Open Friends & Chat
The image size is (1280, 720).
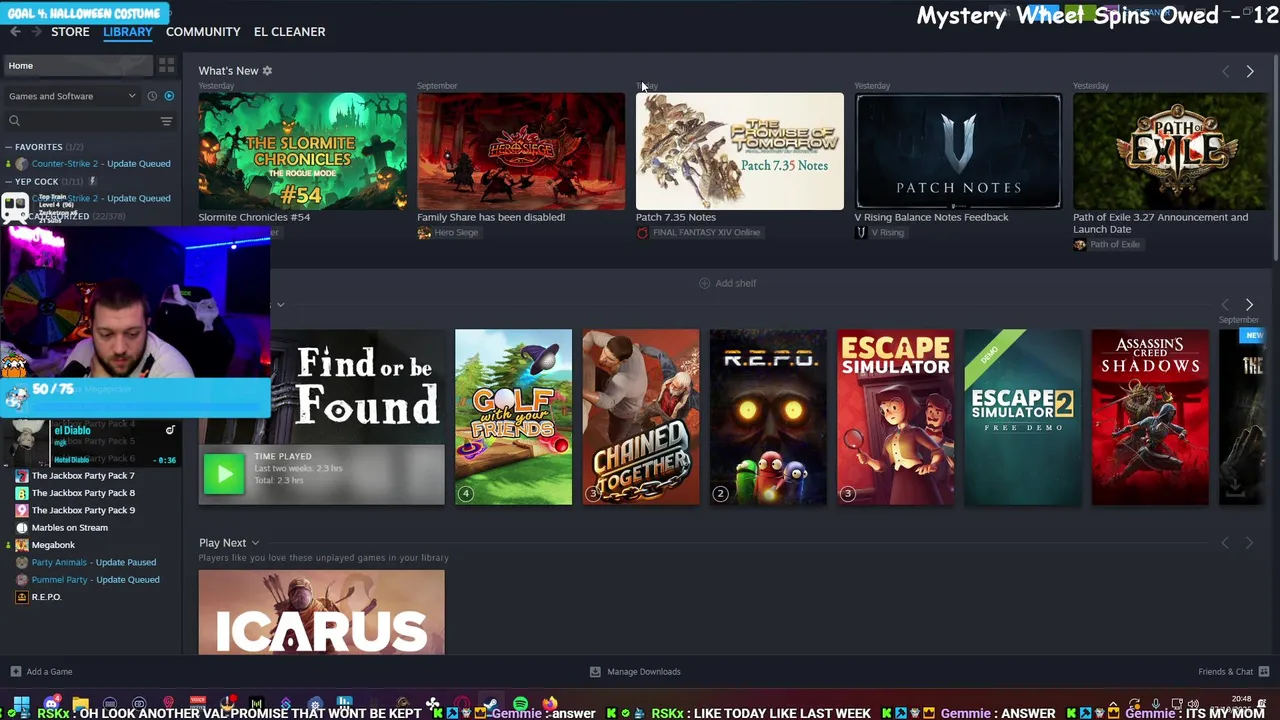(x=1233, y=672)
